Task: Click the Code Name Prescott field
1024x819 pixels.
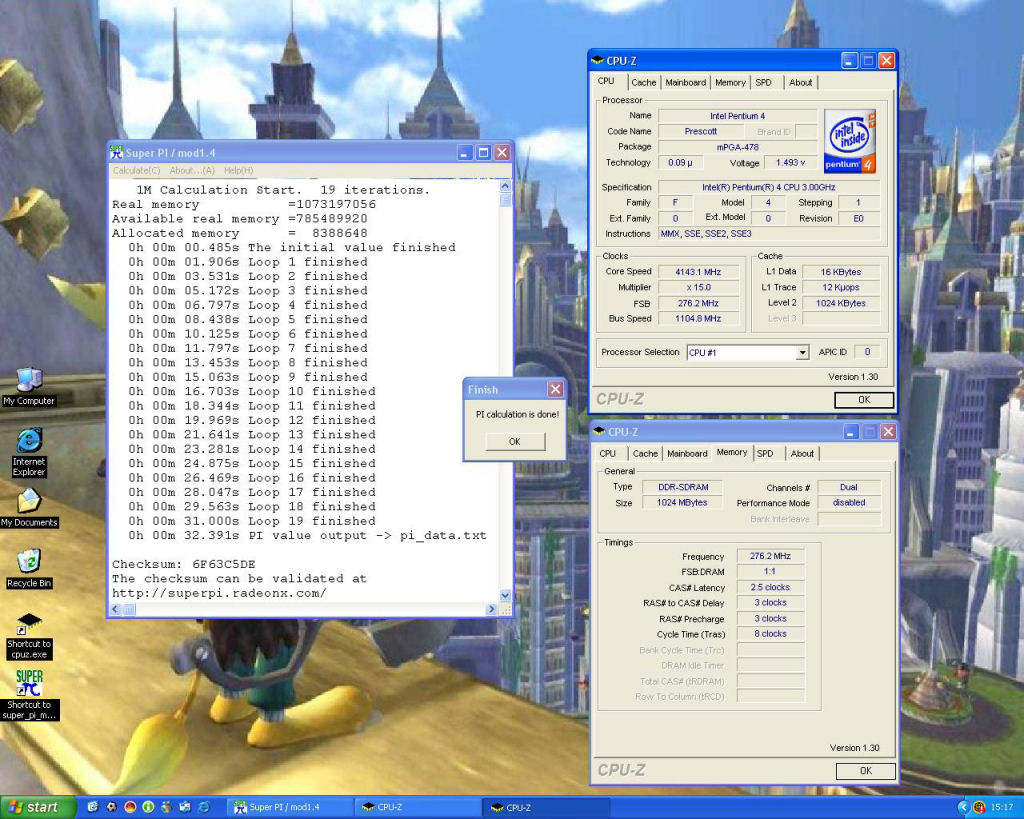Action: pos(701,131)
